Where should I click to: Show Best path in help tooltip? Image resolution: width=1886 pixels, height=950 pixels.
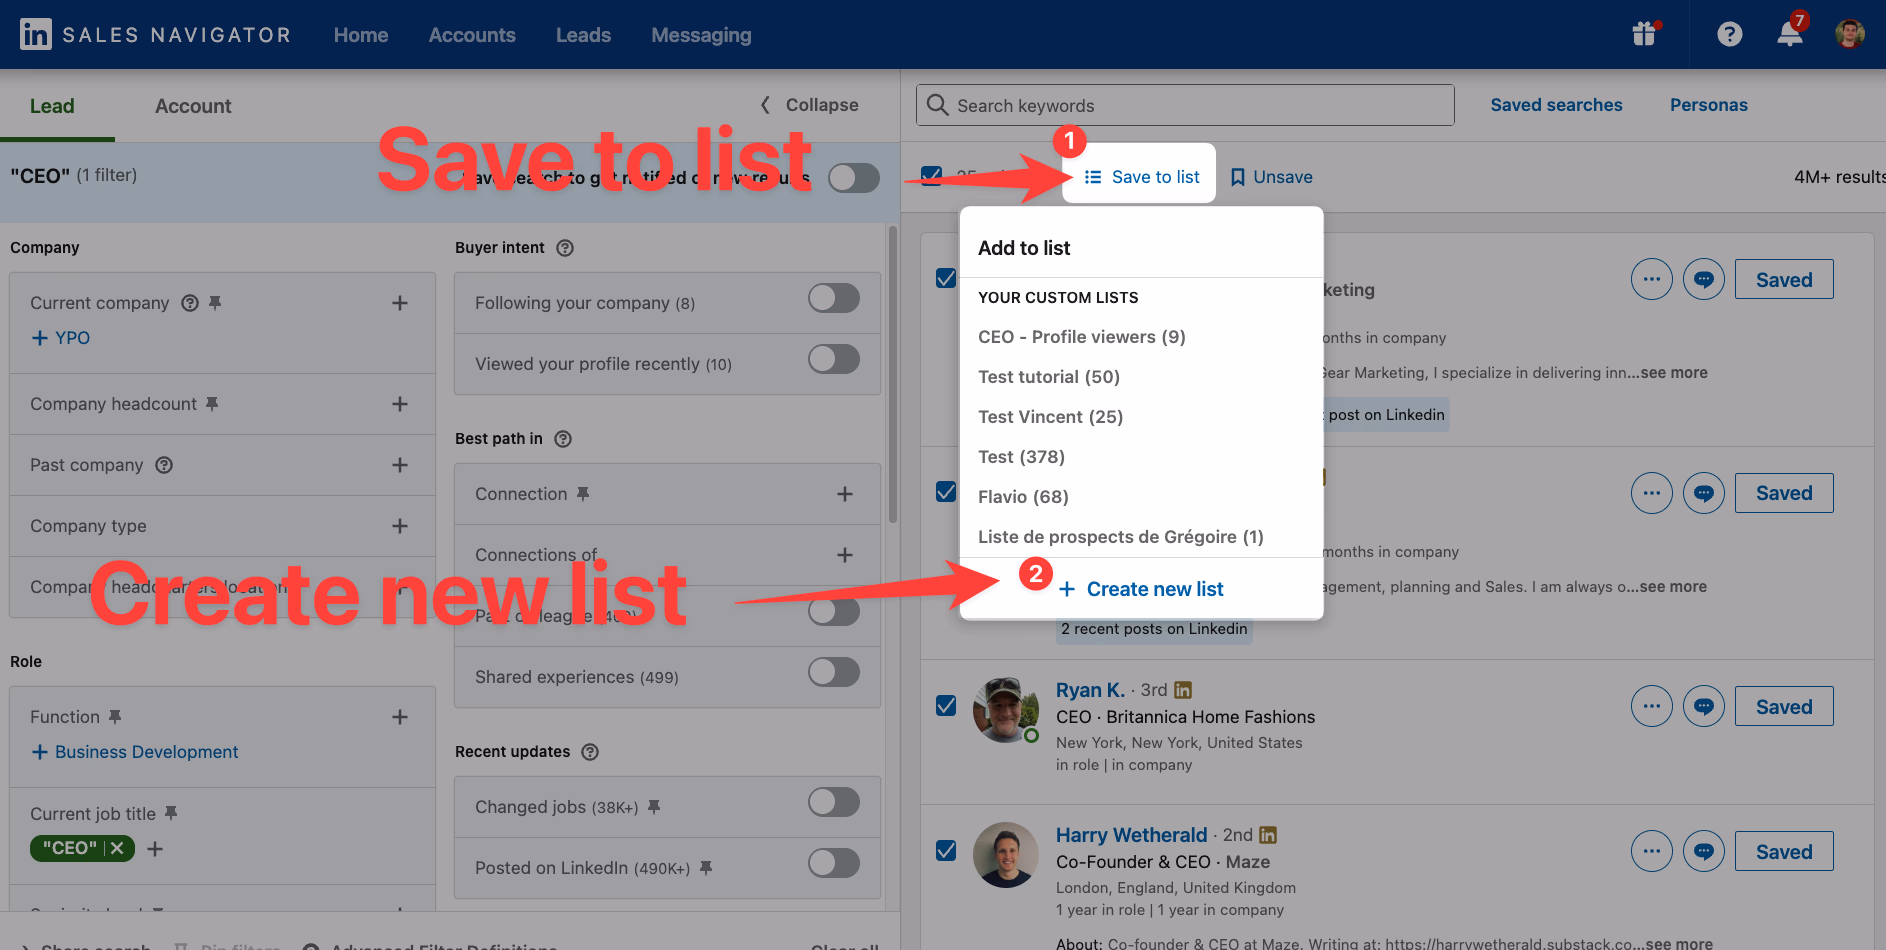point(563,439)
